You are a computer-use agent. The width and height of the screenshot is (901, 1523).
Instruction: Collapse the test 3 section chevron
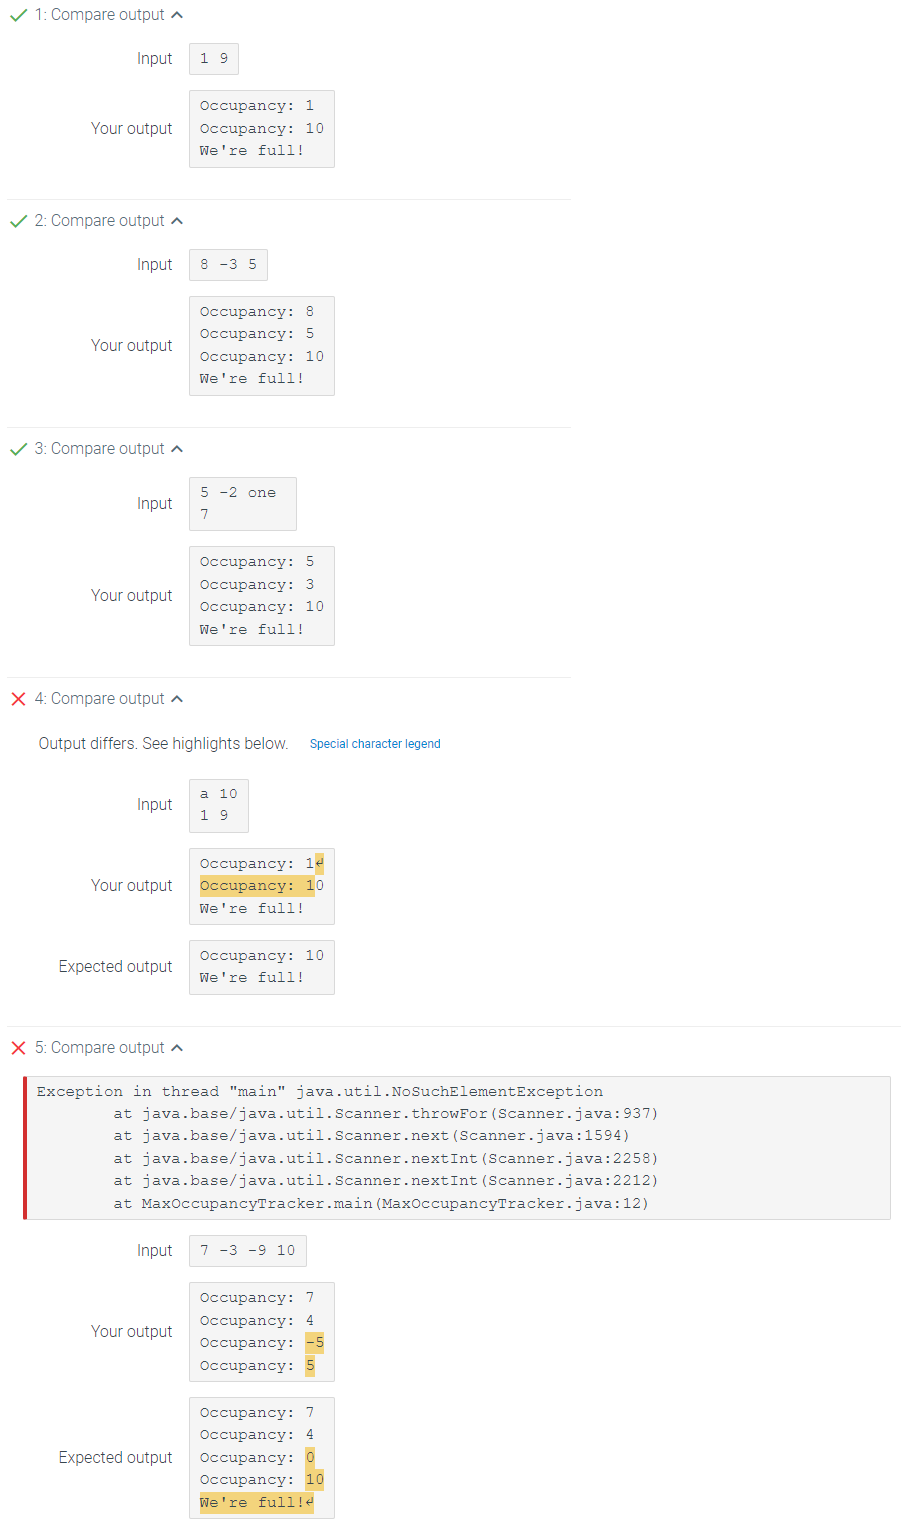tap(176, 448)
